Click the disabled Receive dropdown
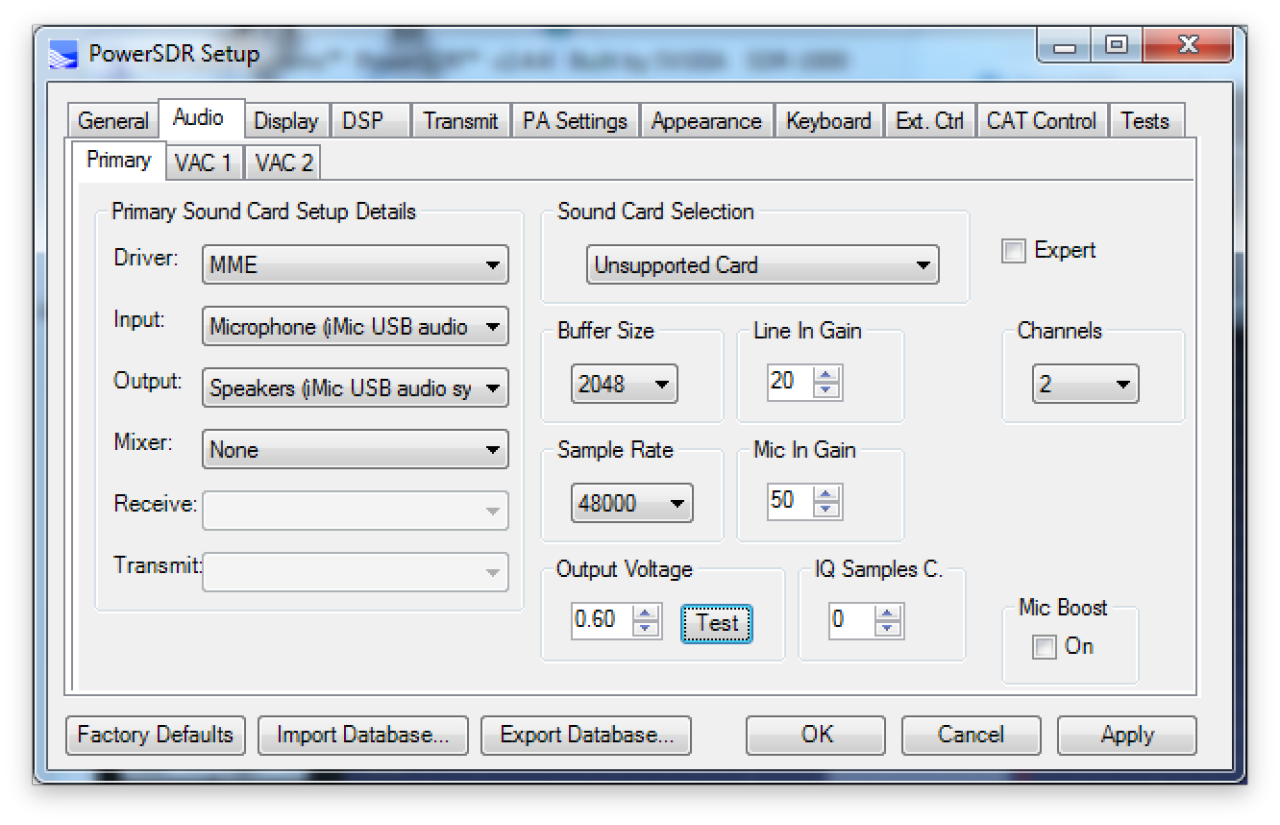Screen dimensions: 1280x825 (x=355, y=511)
